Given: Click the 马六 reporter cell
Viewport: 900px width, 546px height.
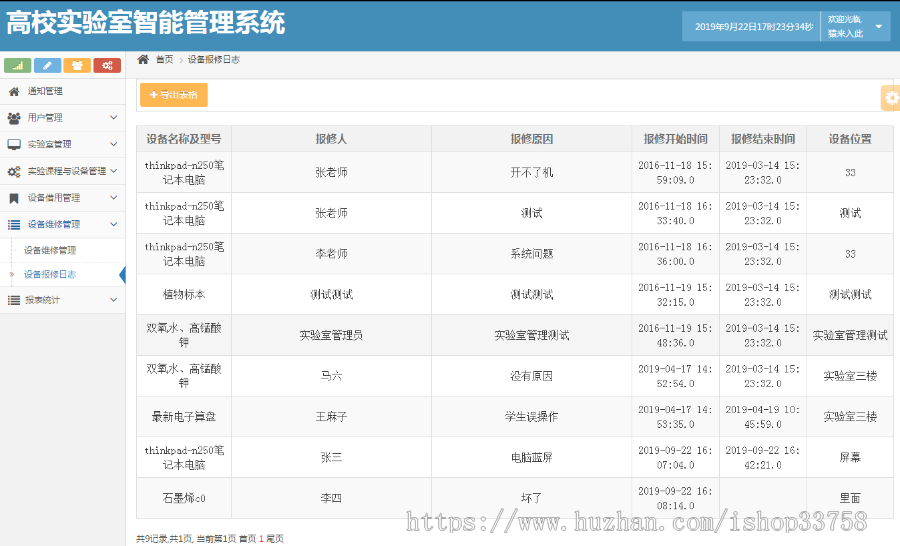Looking at the screenshot, I should click(x=331, y=376).
